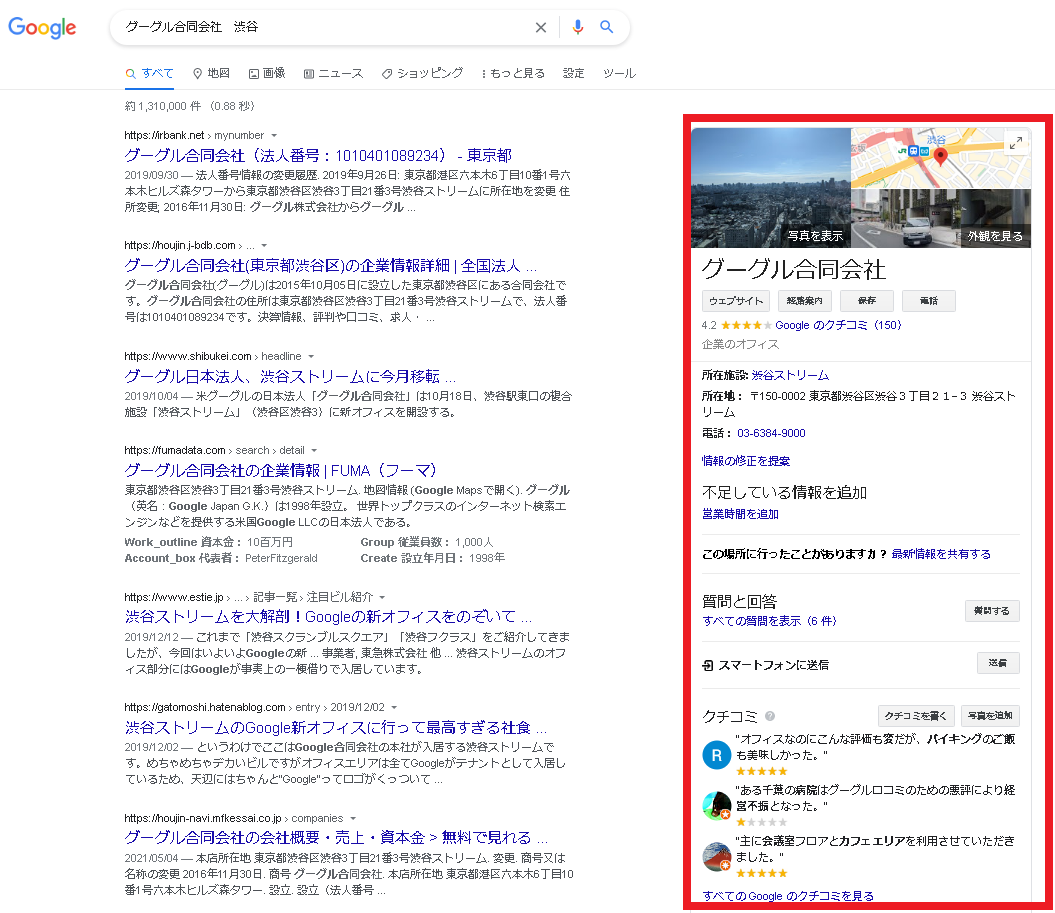This screenshot has height=913, width=1055.
Task: Click 営業時間を追加 link
Action: tap(740, 514)
